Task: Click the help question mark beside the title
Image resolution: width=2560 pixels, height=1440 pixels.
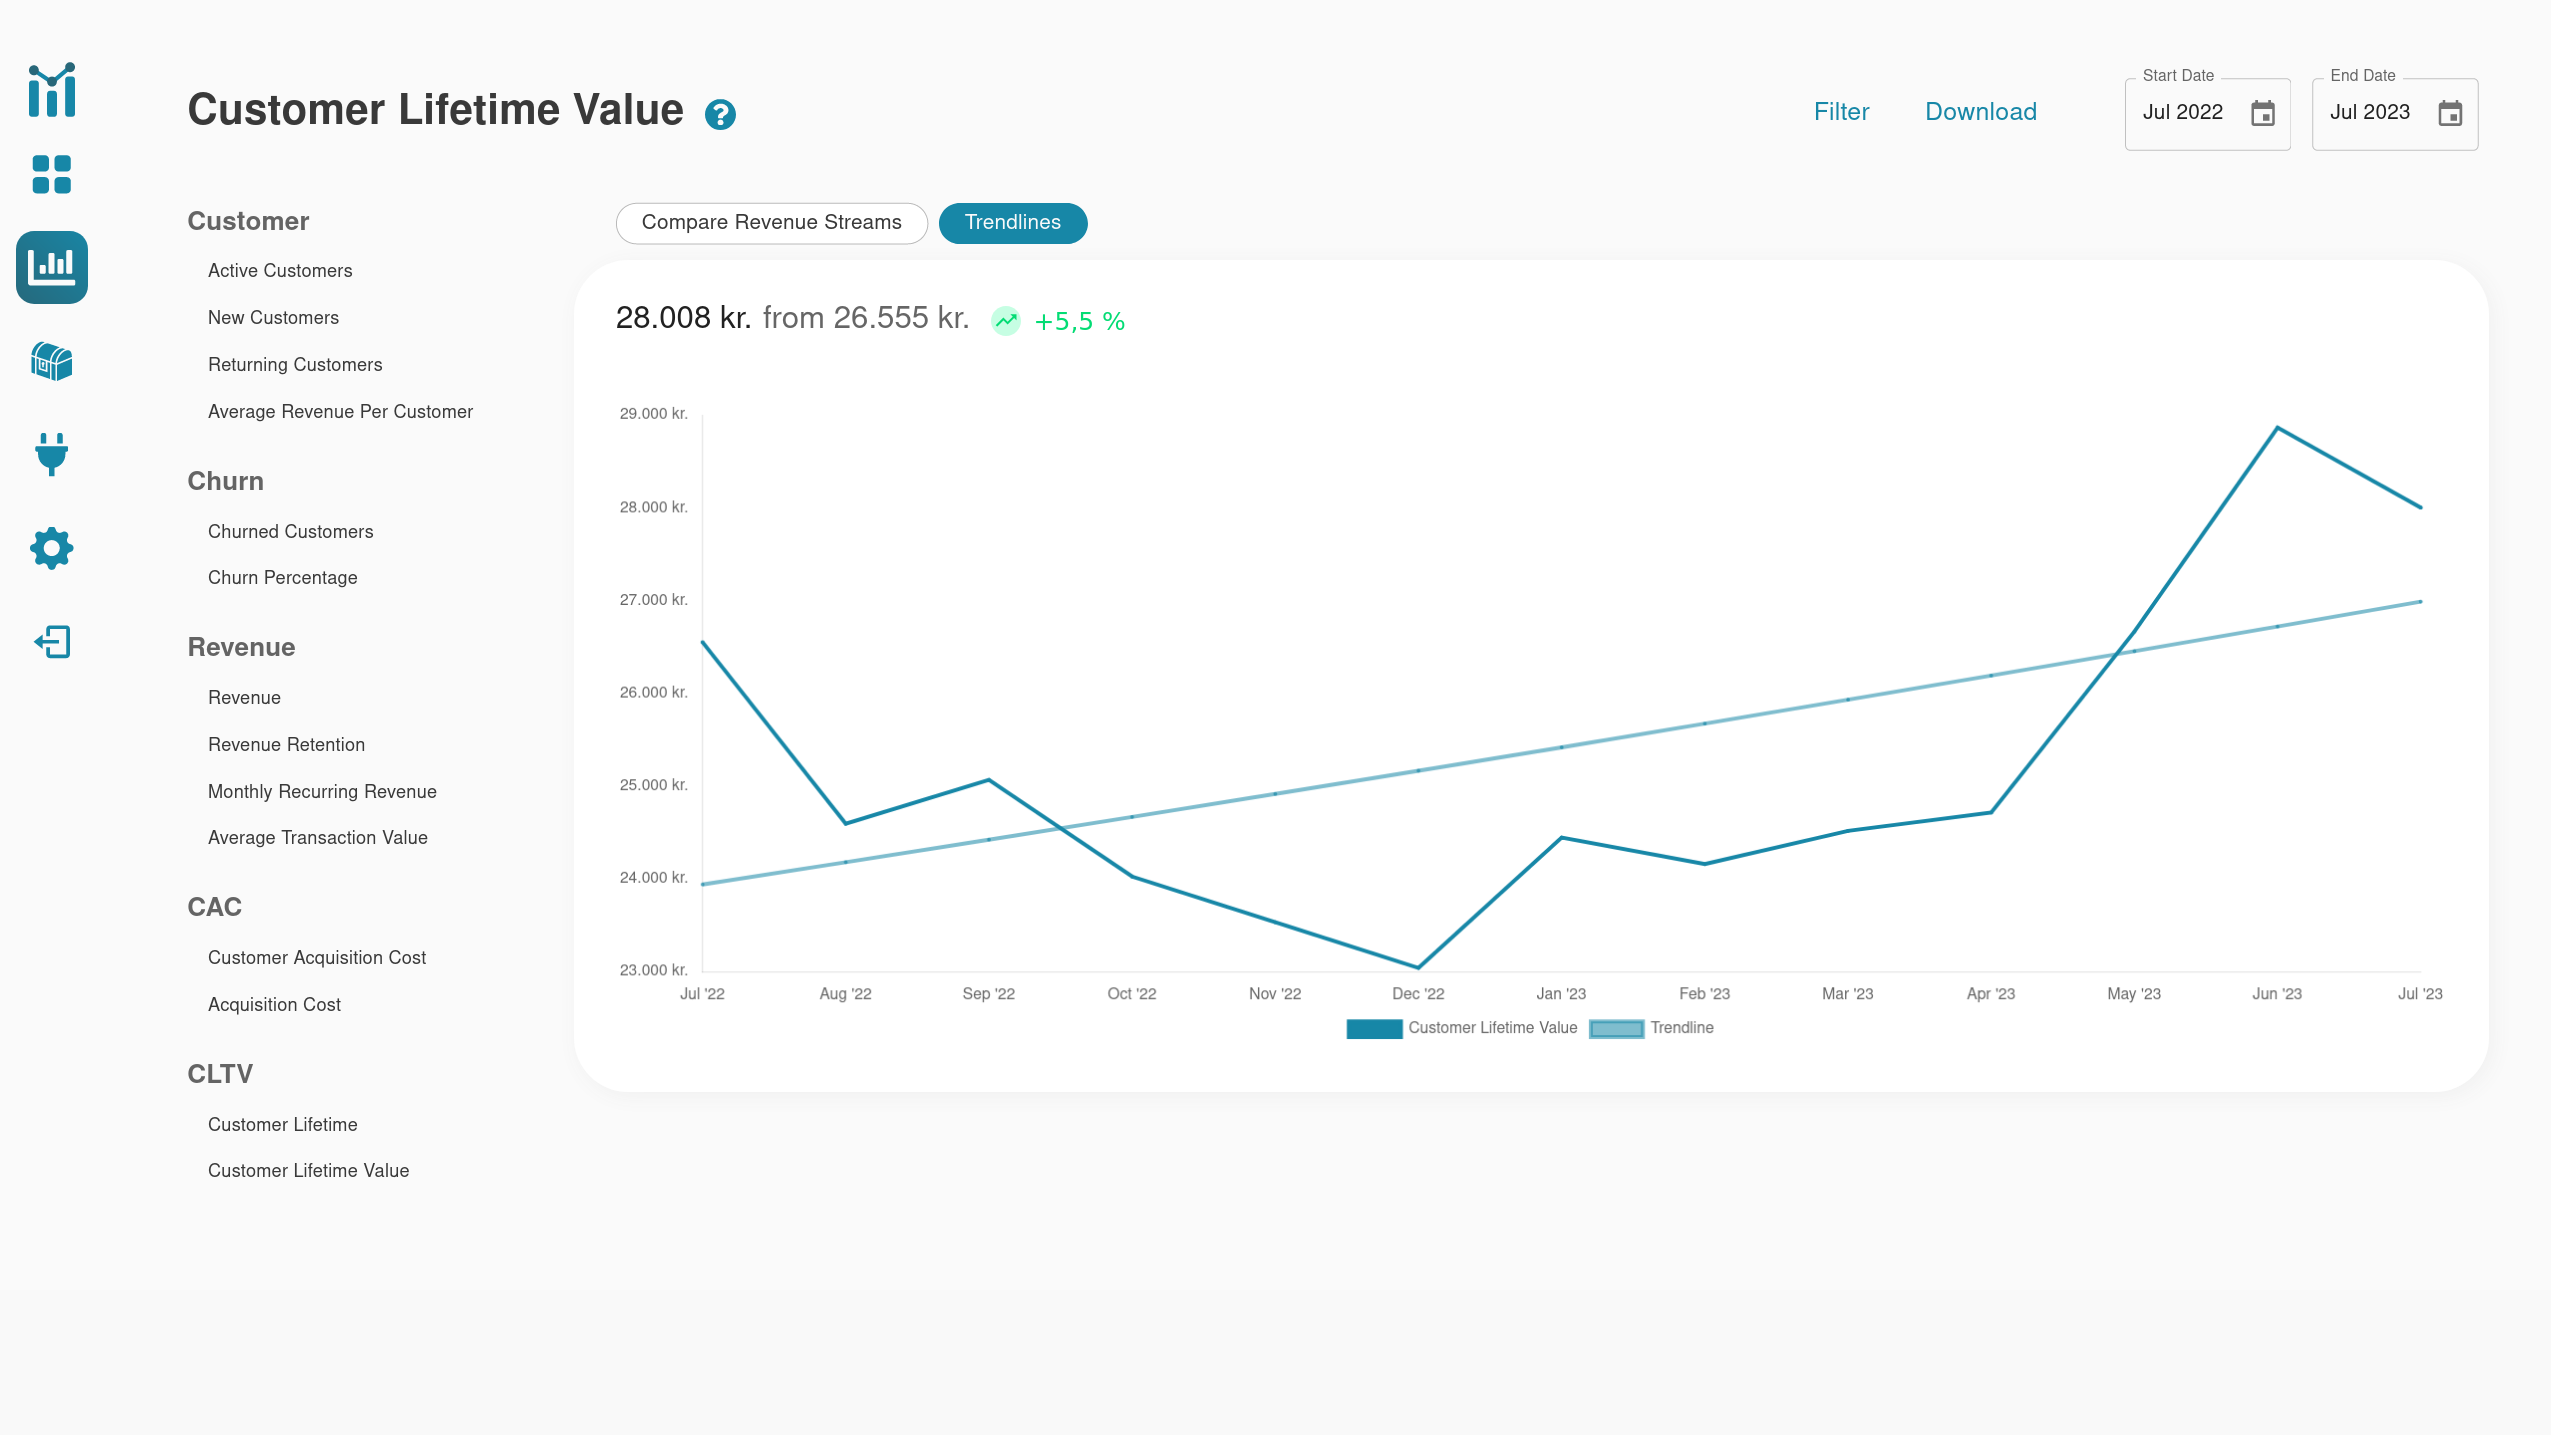Action: pos(720,114)
